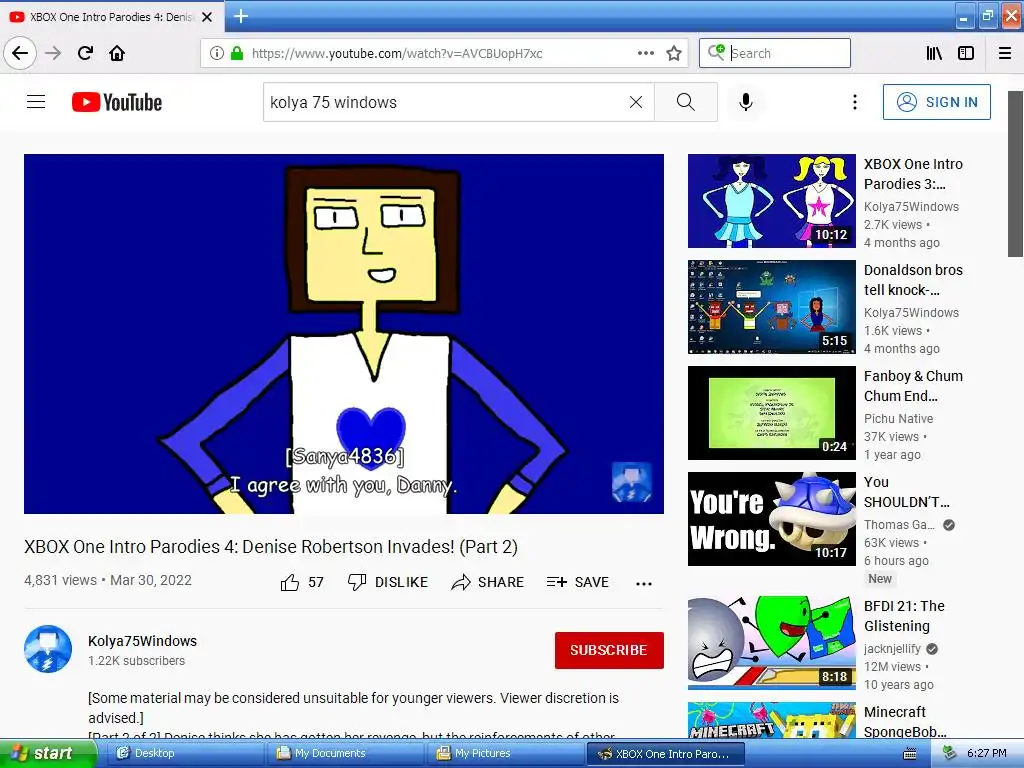
Task: Click the YouTube search magnifier button
Action: click(686, 102)
